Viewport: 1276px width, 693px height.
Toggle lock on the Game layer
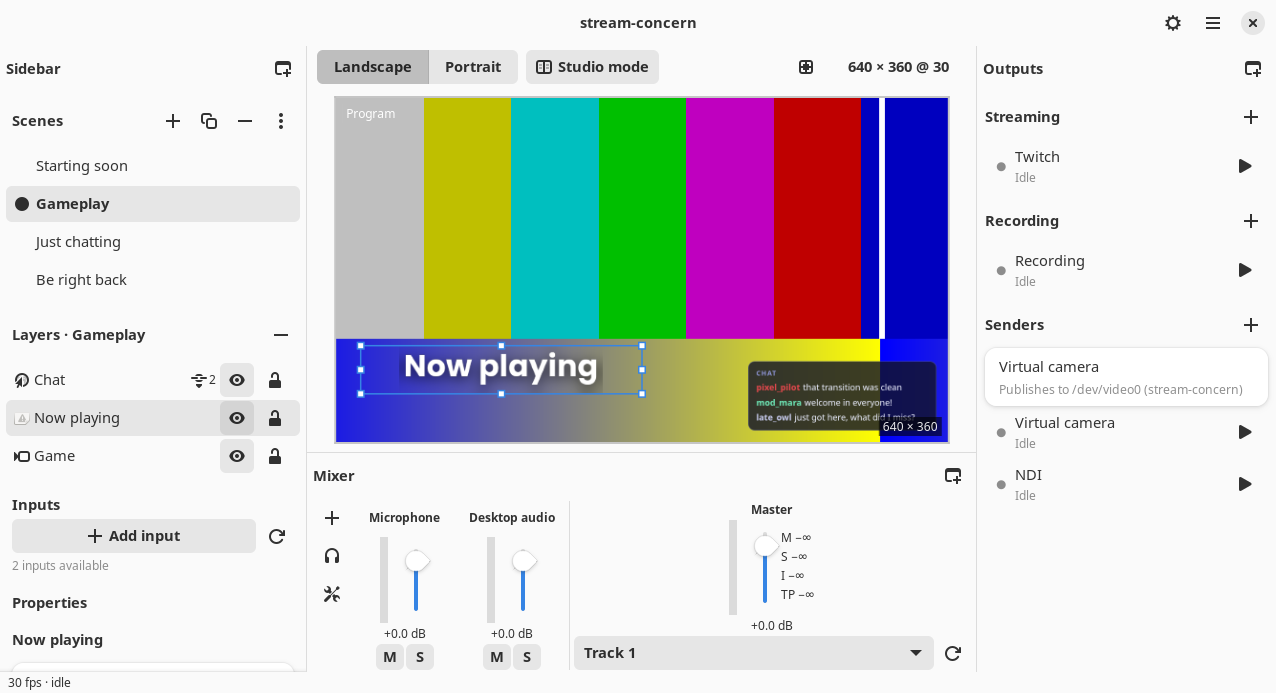click(275, 456)
